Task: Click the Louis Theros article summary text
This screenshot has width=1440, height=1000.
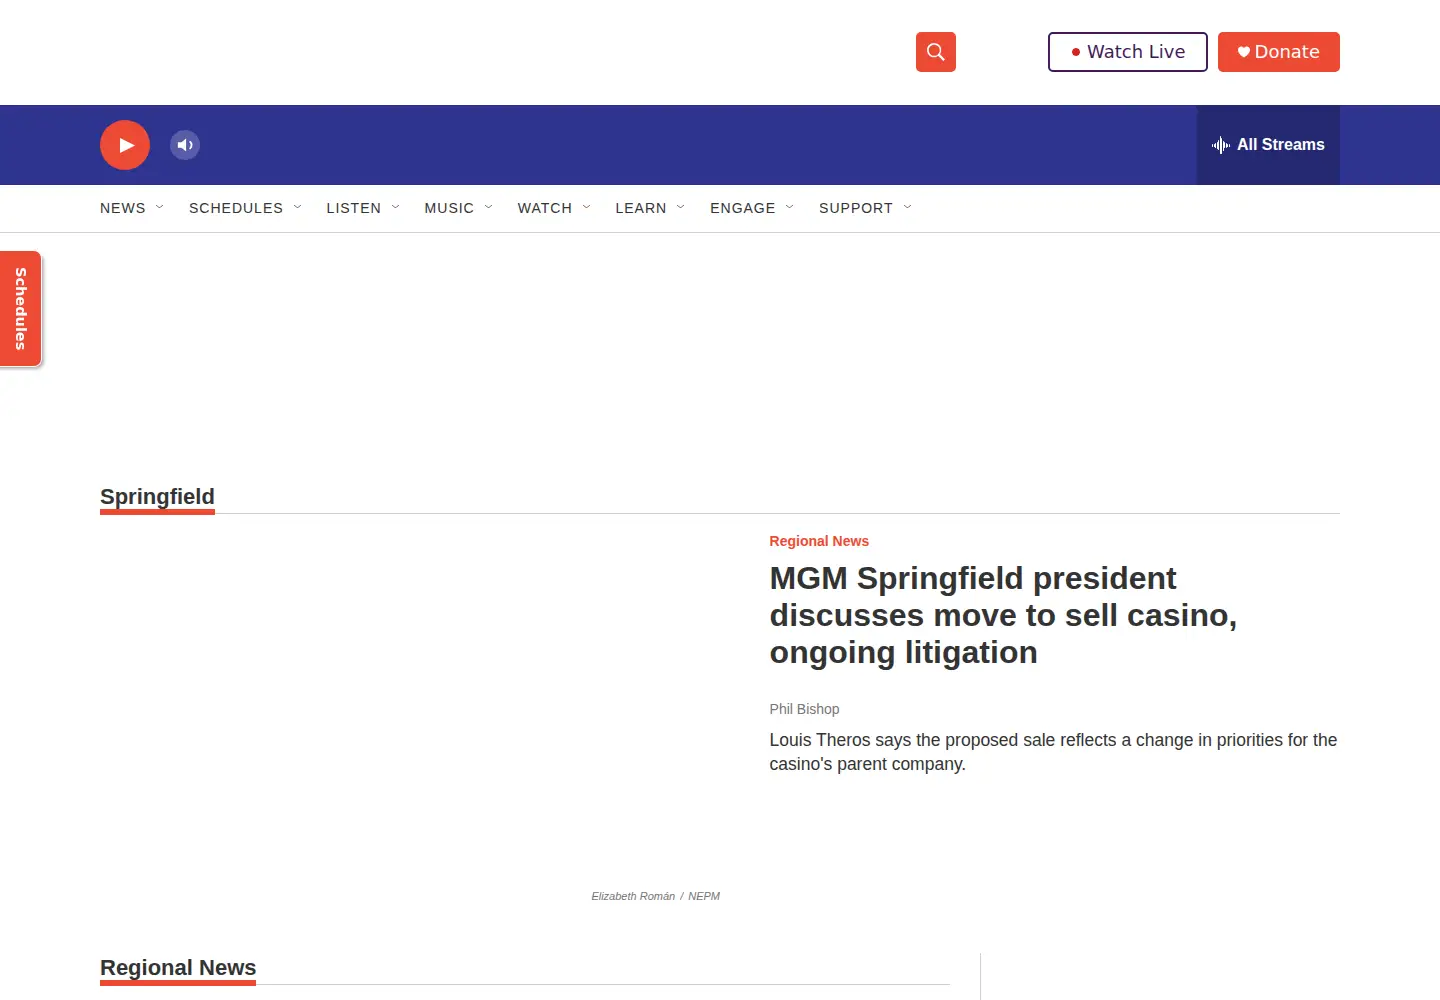Action: coord(1053,752)
